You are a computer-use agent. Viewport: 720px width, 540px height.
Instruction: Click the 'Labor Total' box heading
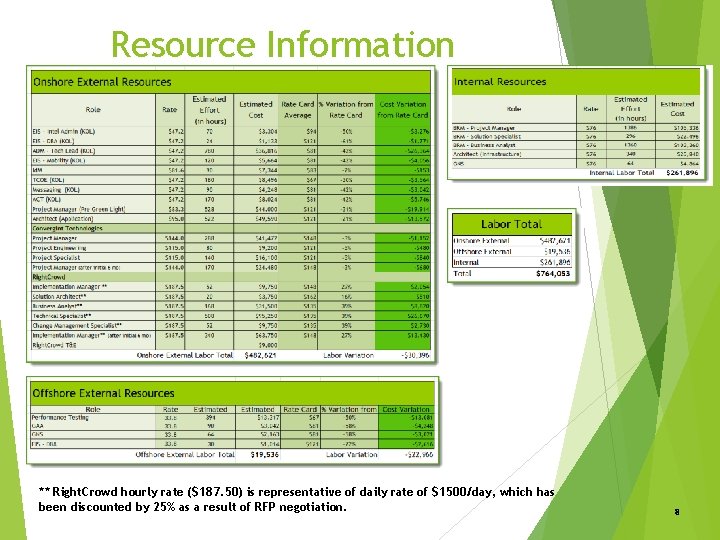coord(512,224)
